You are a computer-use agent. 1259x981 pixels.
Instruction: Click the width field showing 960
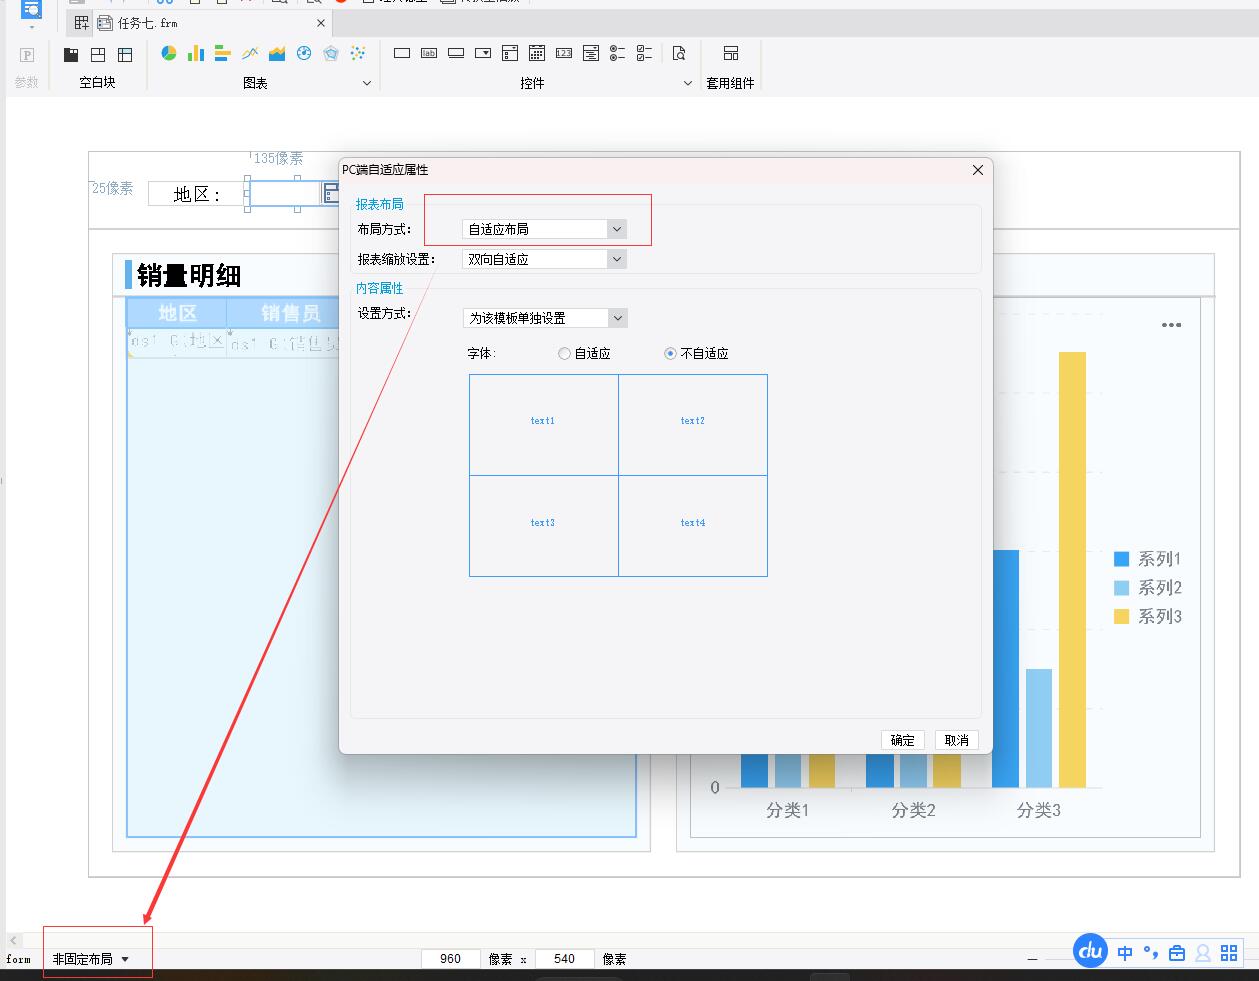(451, 959)
